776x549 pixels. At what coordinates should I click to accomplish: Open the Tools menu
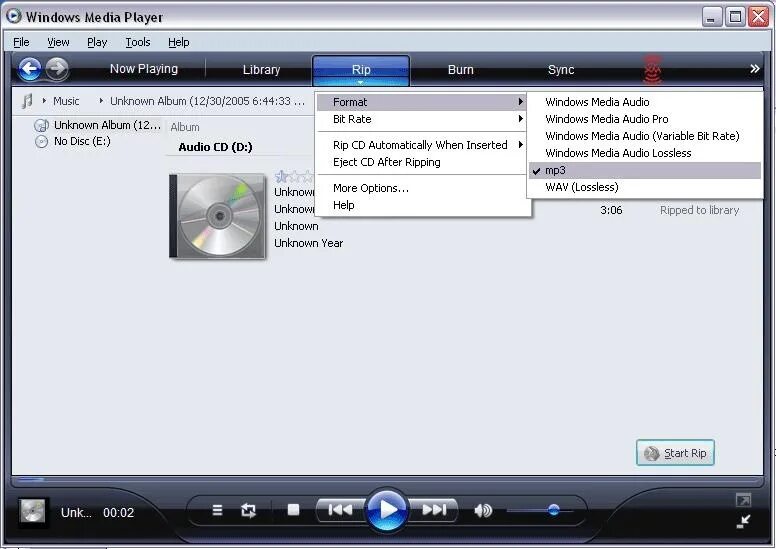[x=138, y=42]
